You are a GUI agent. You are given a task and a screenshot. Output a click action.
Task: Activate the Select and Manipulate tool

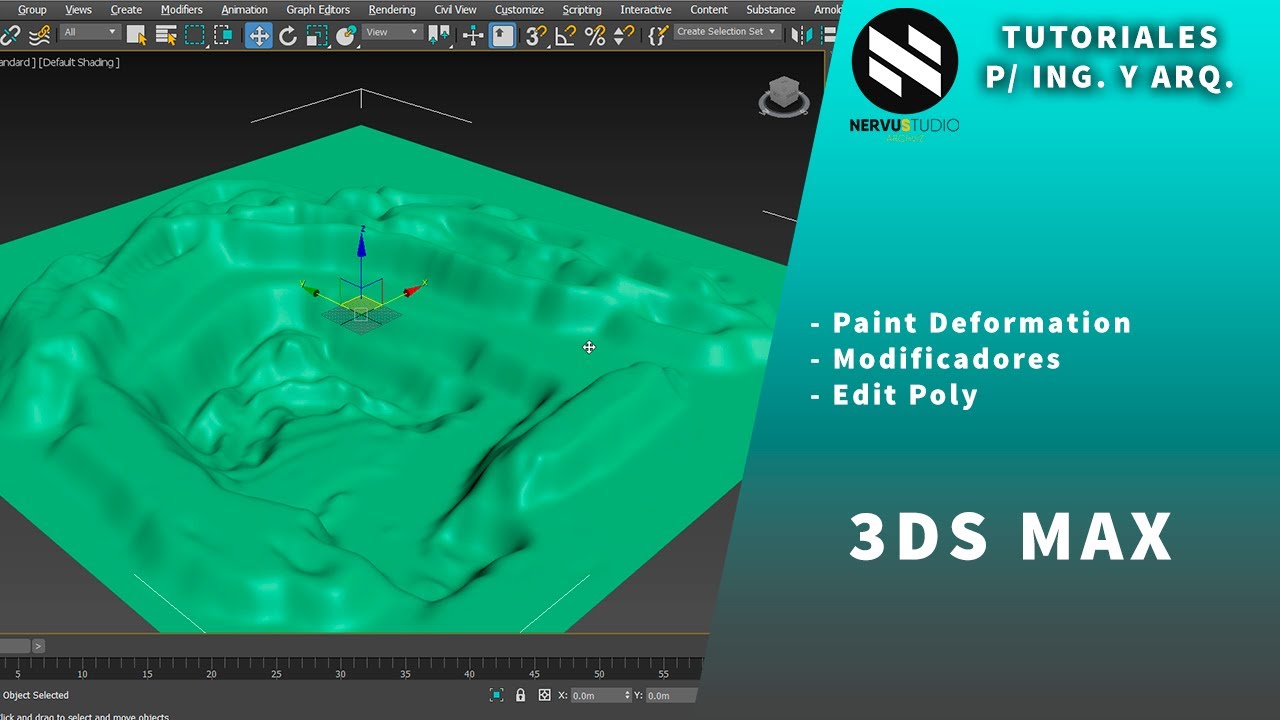tap(473, 36)
